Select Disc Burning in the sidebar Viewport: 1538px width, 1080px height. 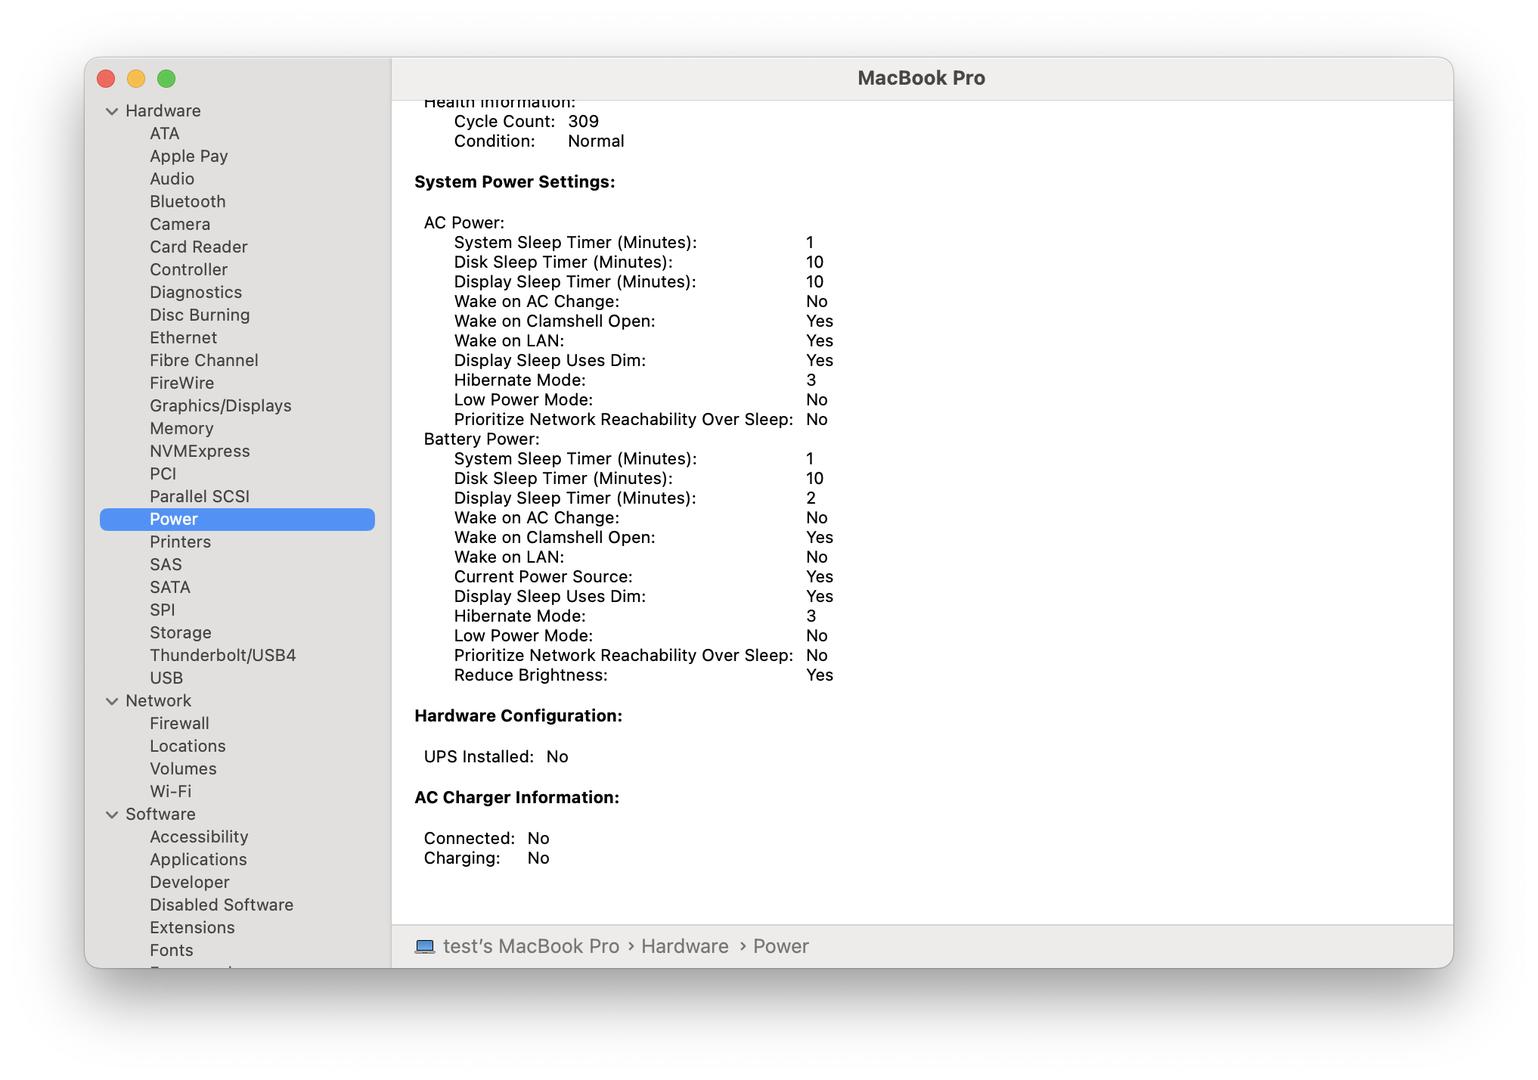click(x=200, y=315)
